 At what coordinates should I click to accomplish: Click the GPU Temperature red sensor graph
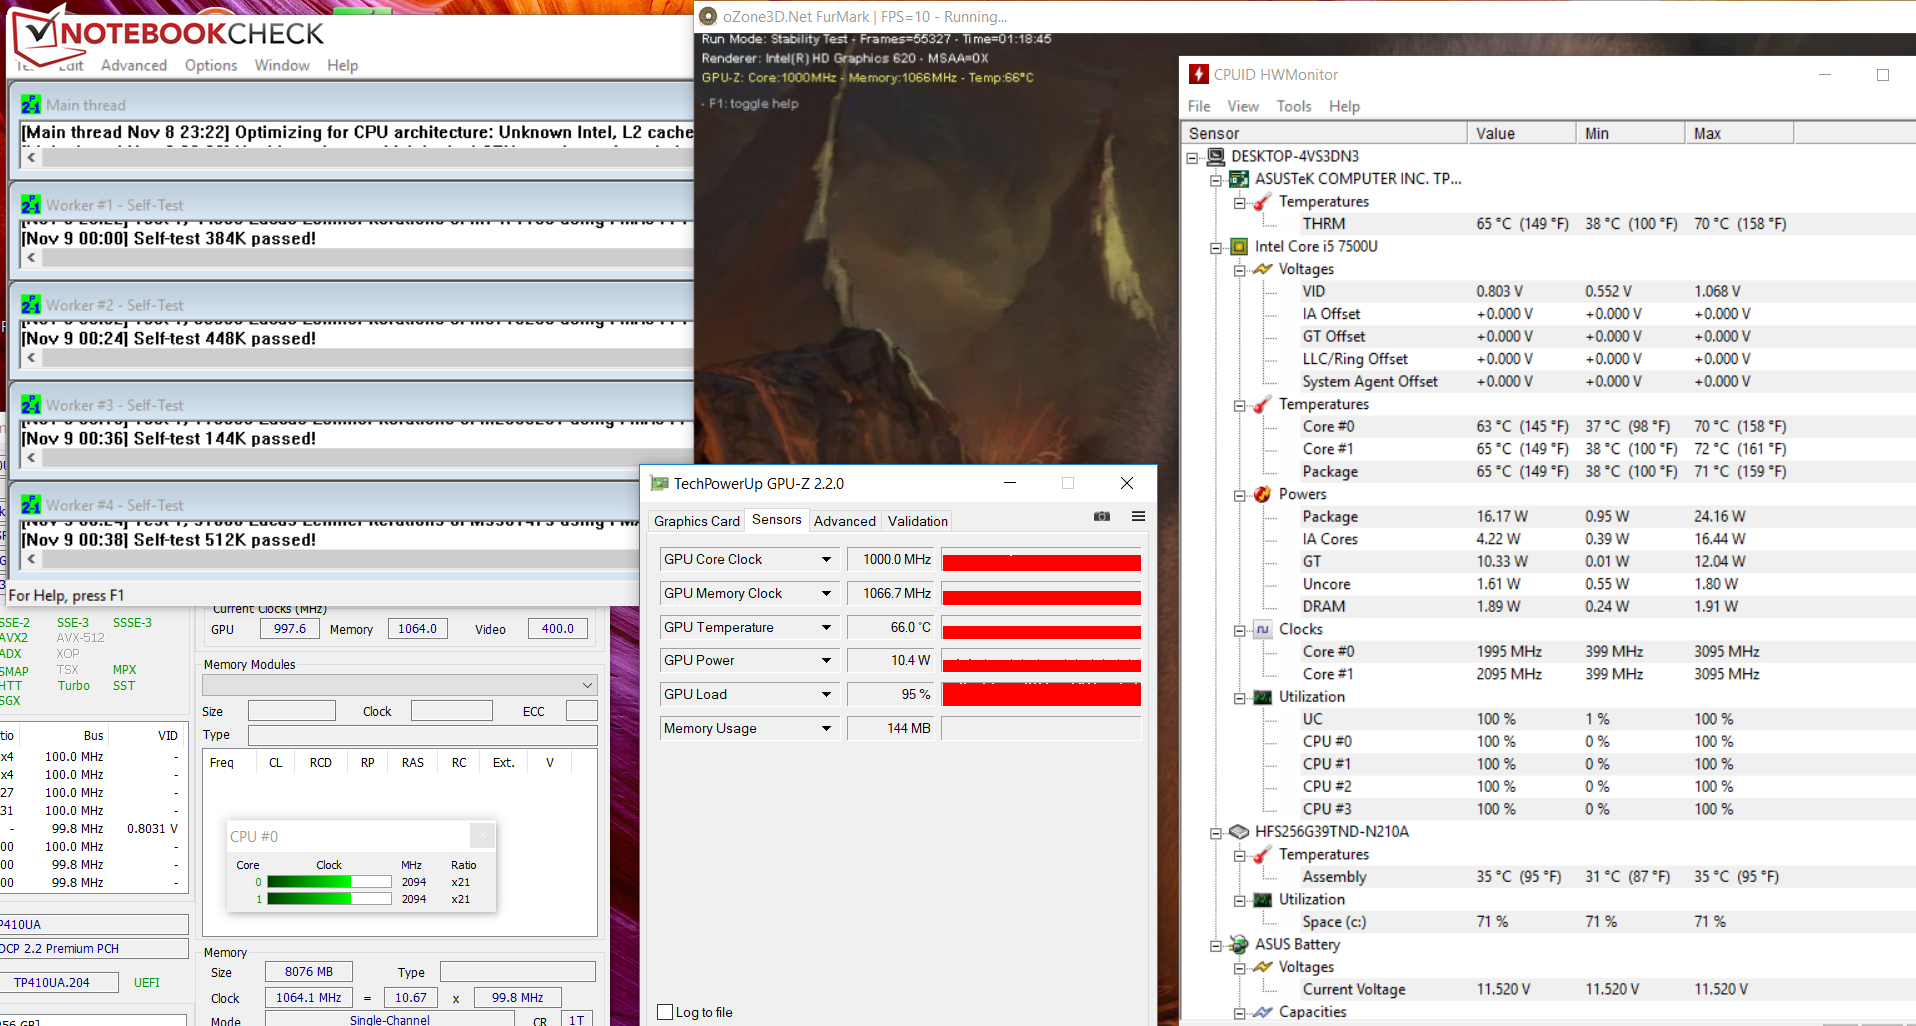point(1041,627)
